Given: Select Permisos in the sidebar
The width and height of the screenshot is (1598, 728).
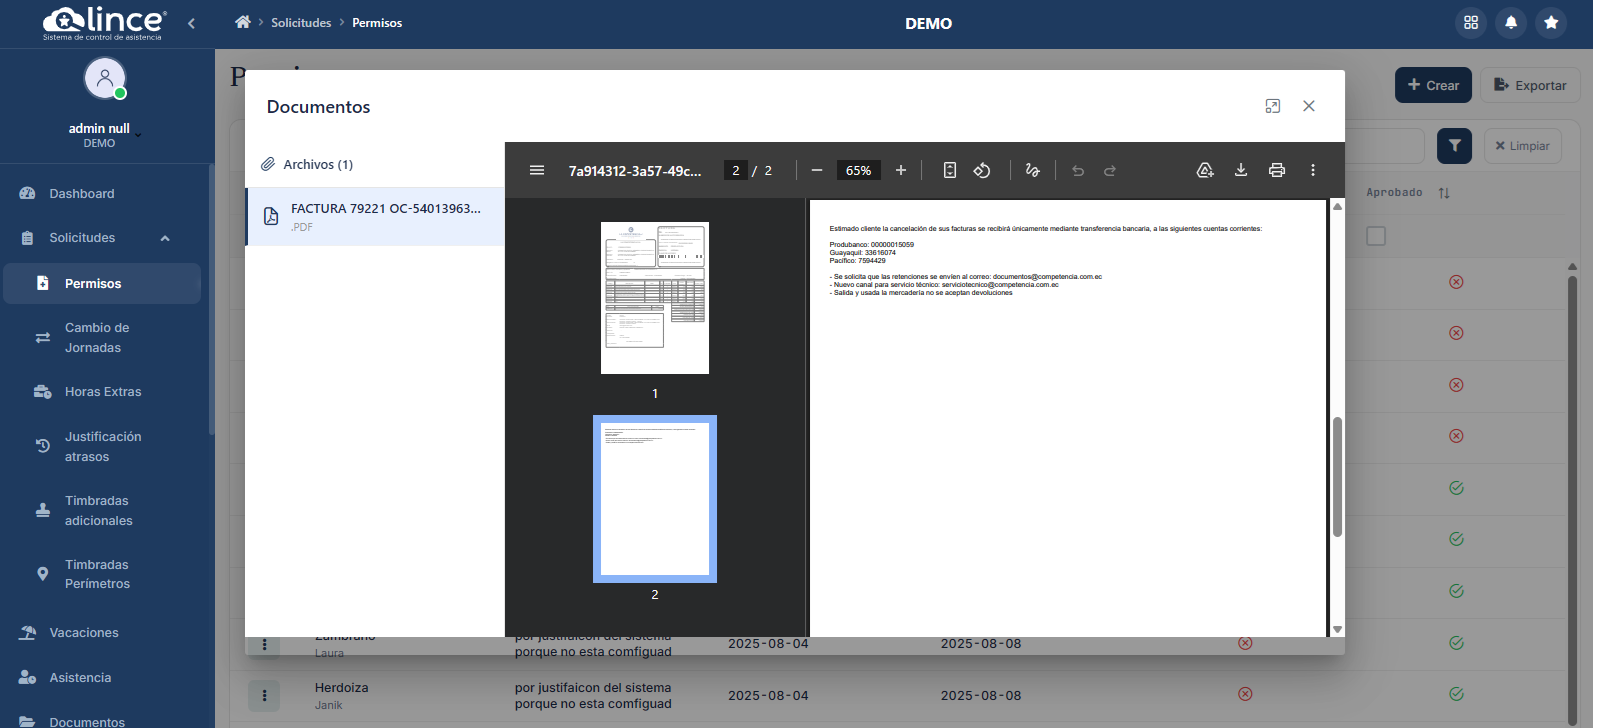Looking at the screenshot, I should pos(102,284).
